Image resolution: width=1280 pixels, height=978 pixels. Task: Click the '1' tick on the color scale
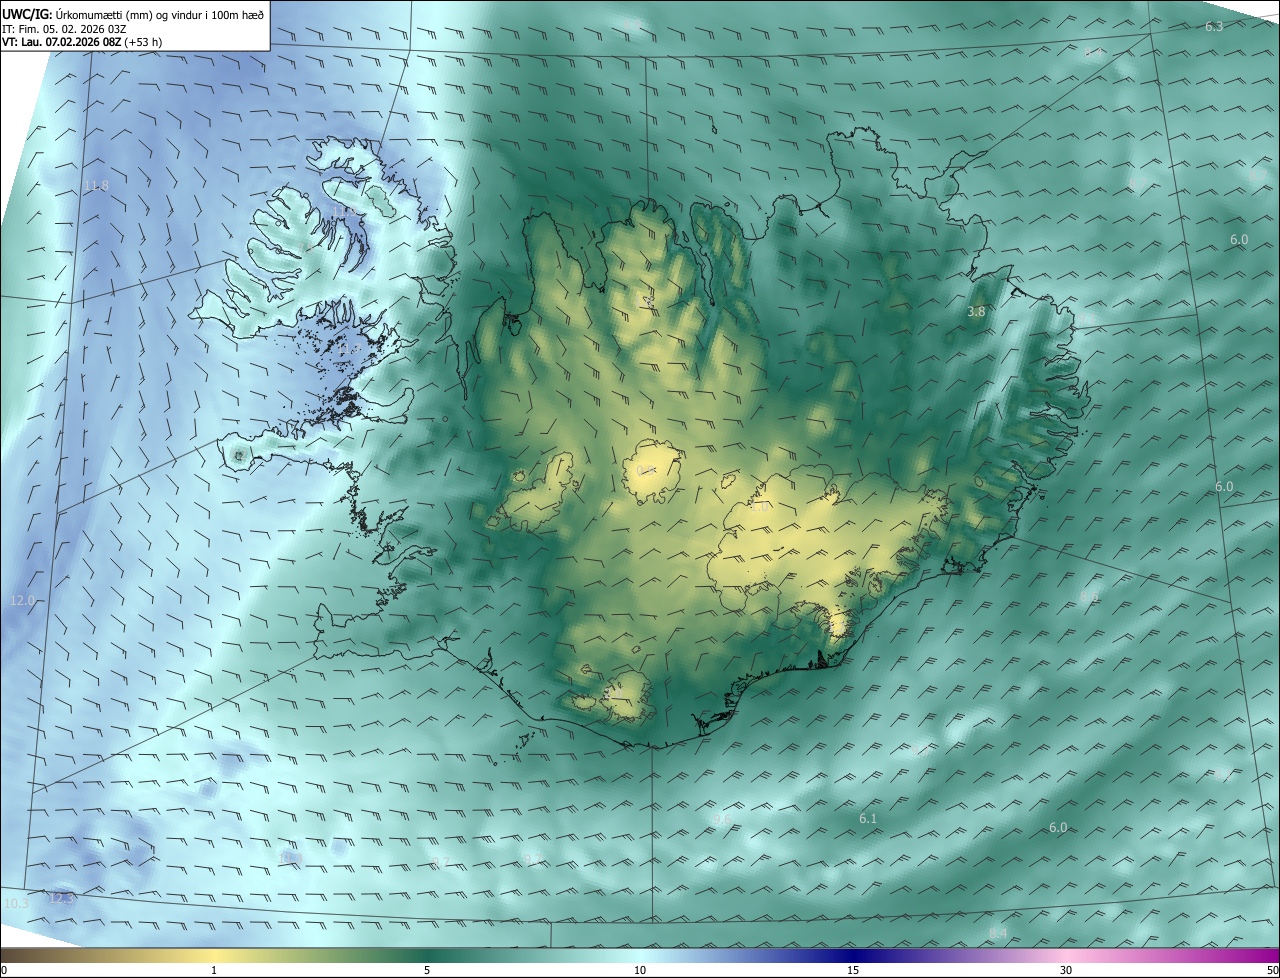pyautogui.click(x=214, y=970)
